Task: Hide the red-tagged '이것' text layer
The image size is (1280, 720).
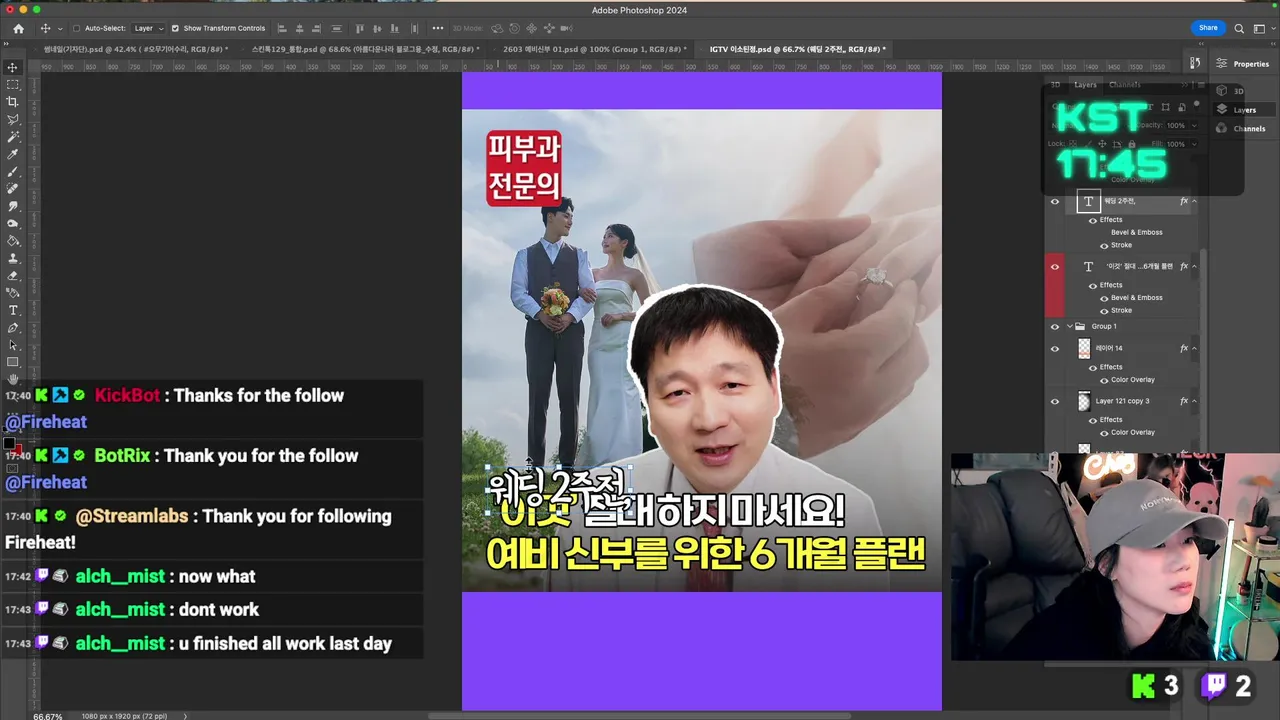Action: click(x=1054, y=267)
